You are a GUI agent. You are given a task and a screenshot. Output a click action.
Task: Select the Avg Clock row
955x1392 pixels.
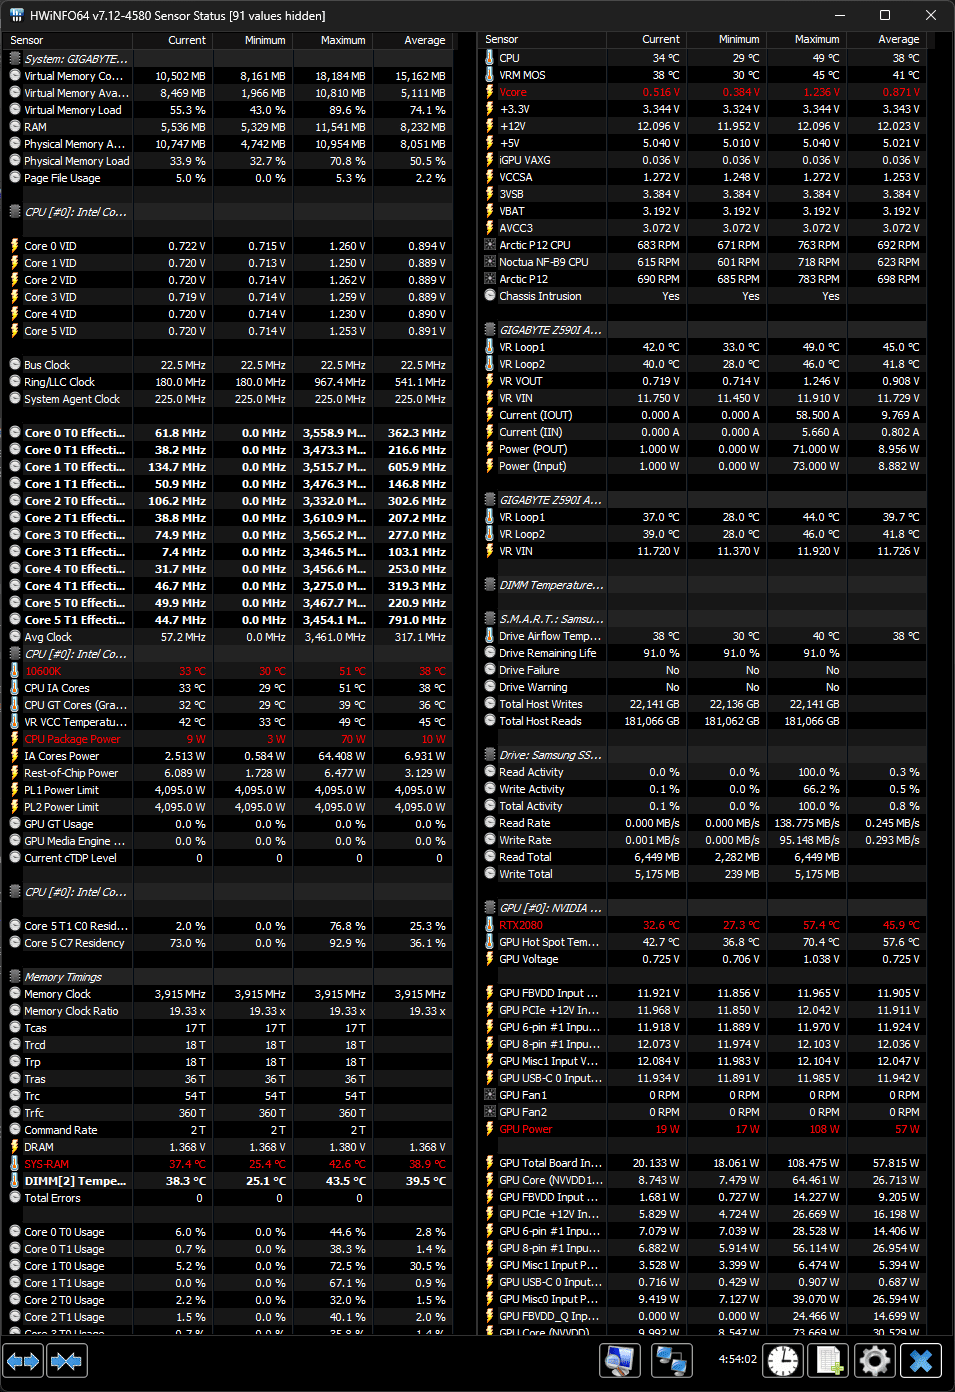[228, 637]
